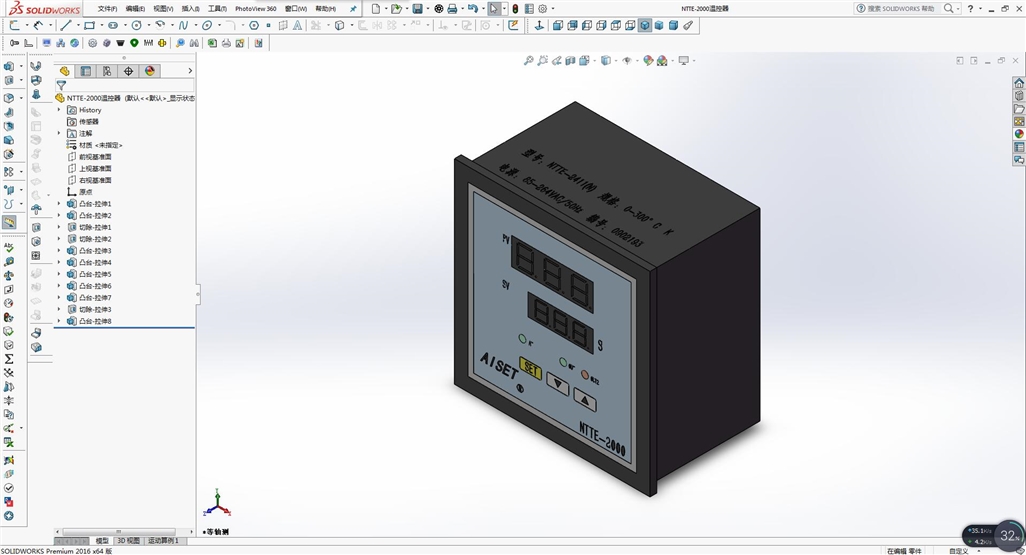Open the search type dropdown arrow
The width and height of the screenshot is (1026, 555).
point(958,9)
